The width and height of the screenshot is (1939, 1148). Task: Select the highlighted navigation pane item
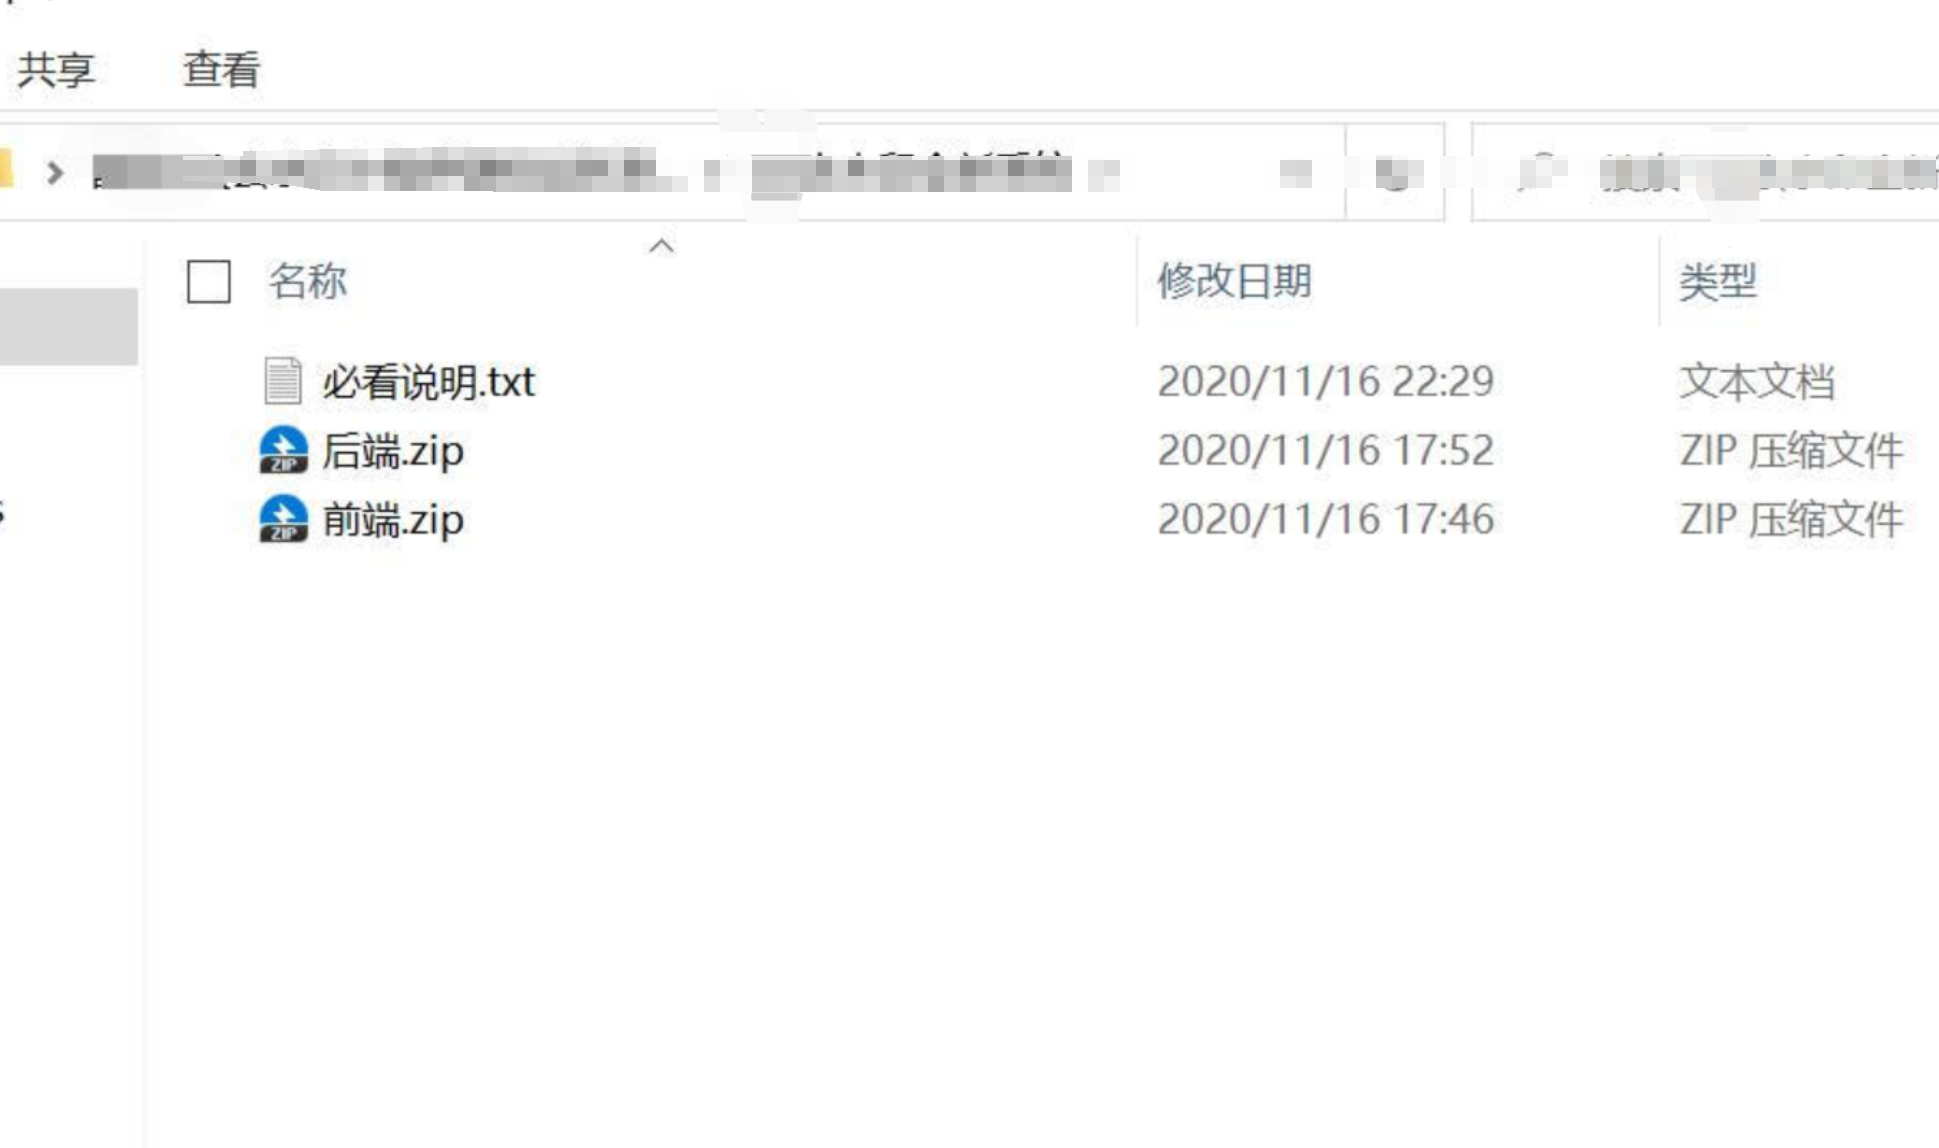68,327
